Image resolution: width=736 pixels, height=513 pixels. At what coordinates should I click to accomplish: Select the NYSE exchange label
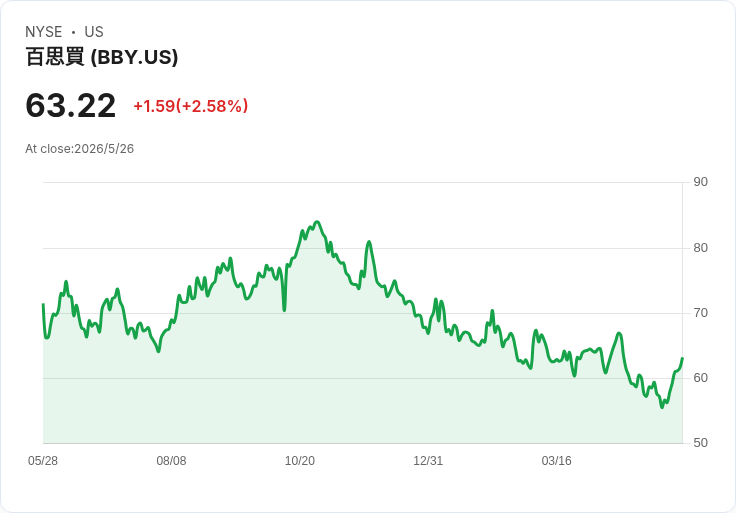[44, 32]
